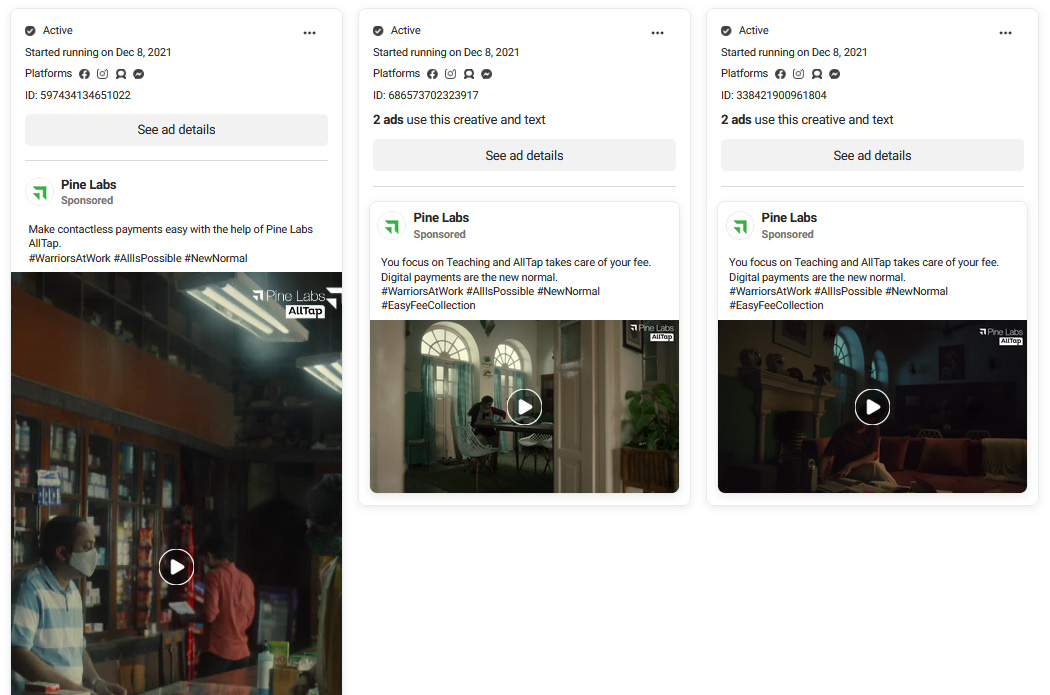Click Pine Labs logo avatar in contactless payments ad
Viewport: 1050px width, 695px height.
click(40, 192)
